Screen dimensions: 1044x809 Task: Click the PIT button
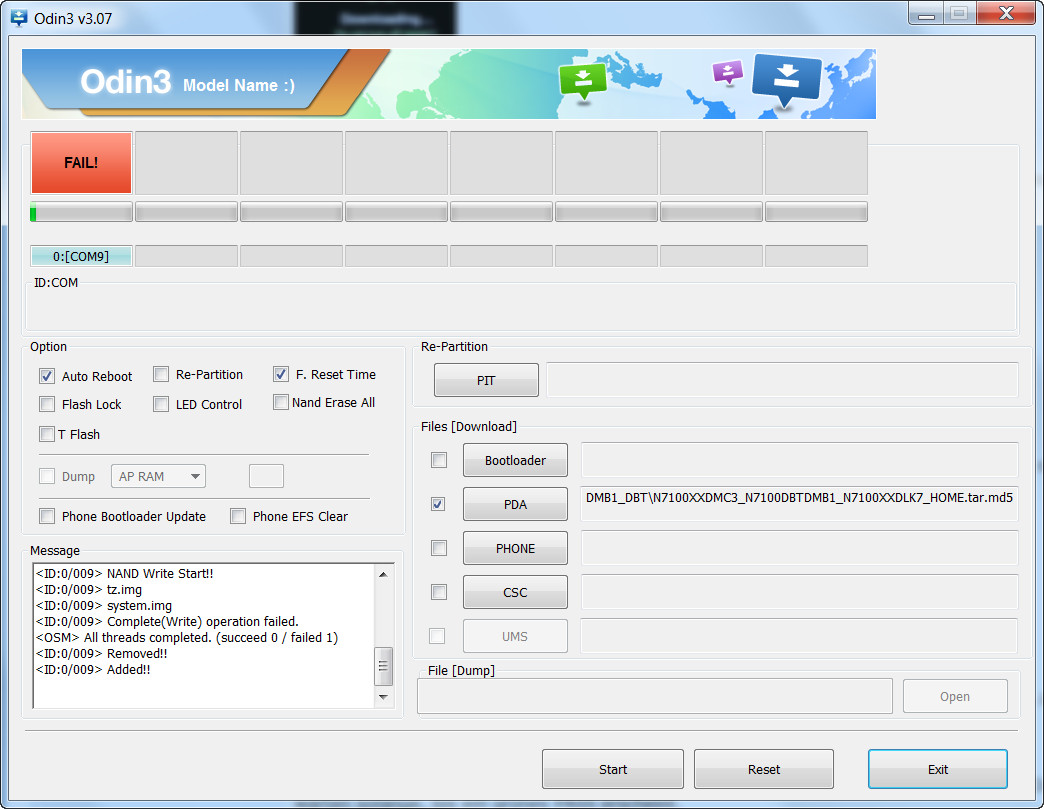[x=486, y=380]
